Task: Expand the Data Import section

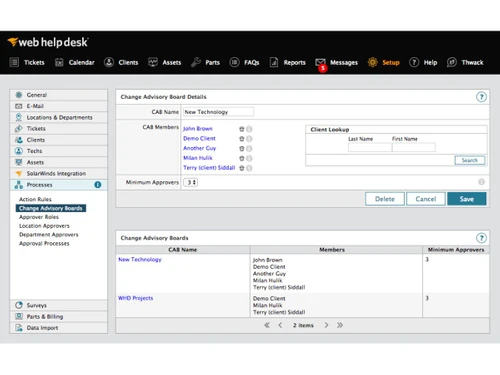Action: point(59,328)
